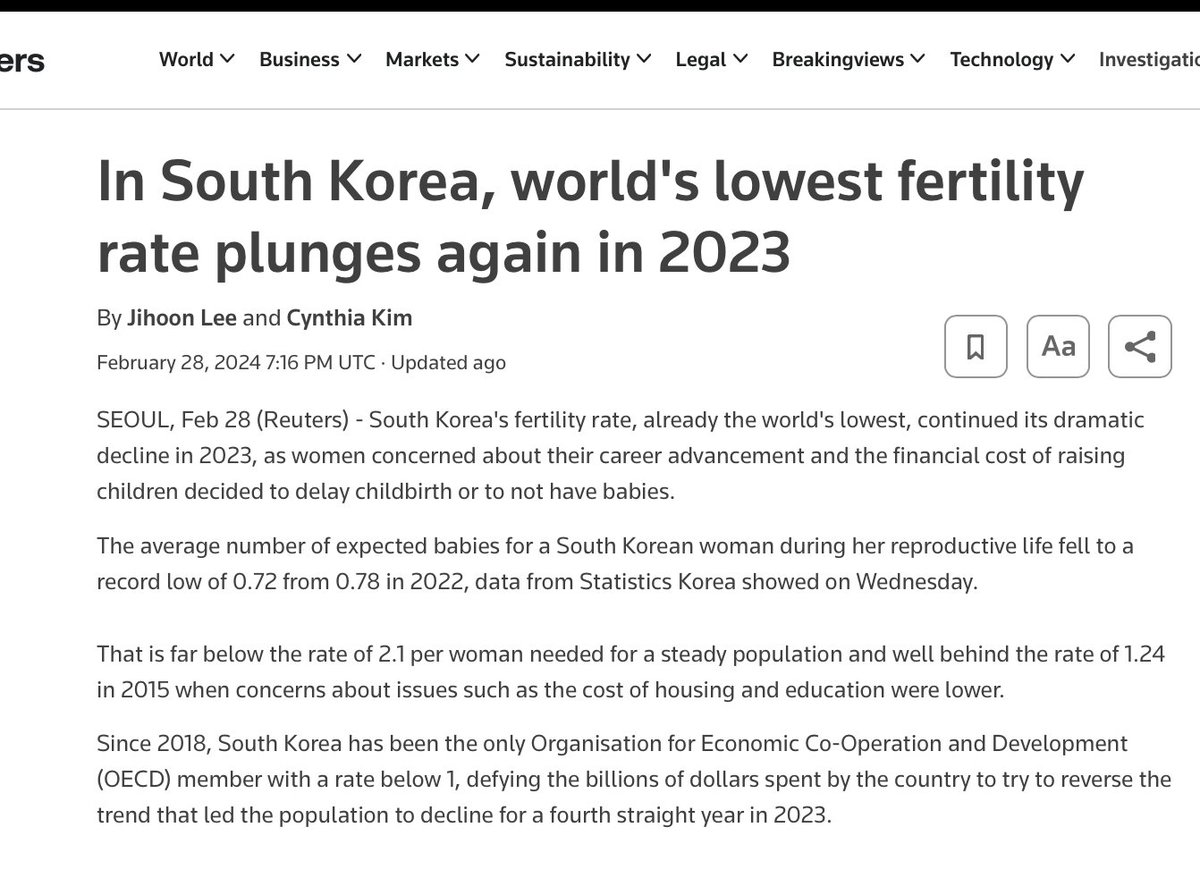Open text size settings via Aa icon

coord(1057,346)
